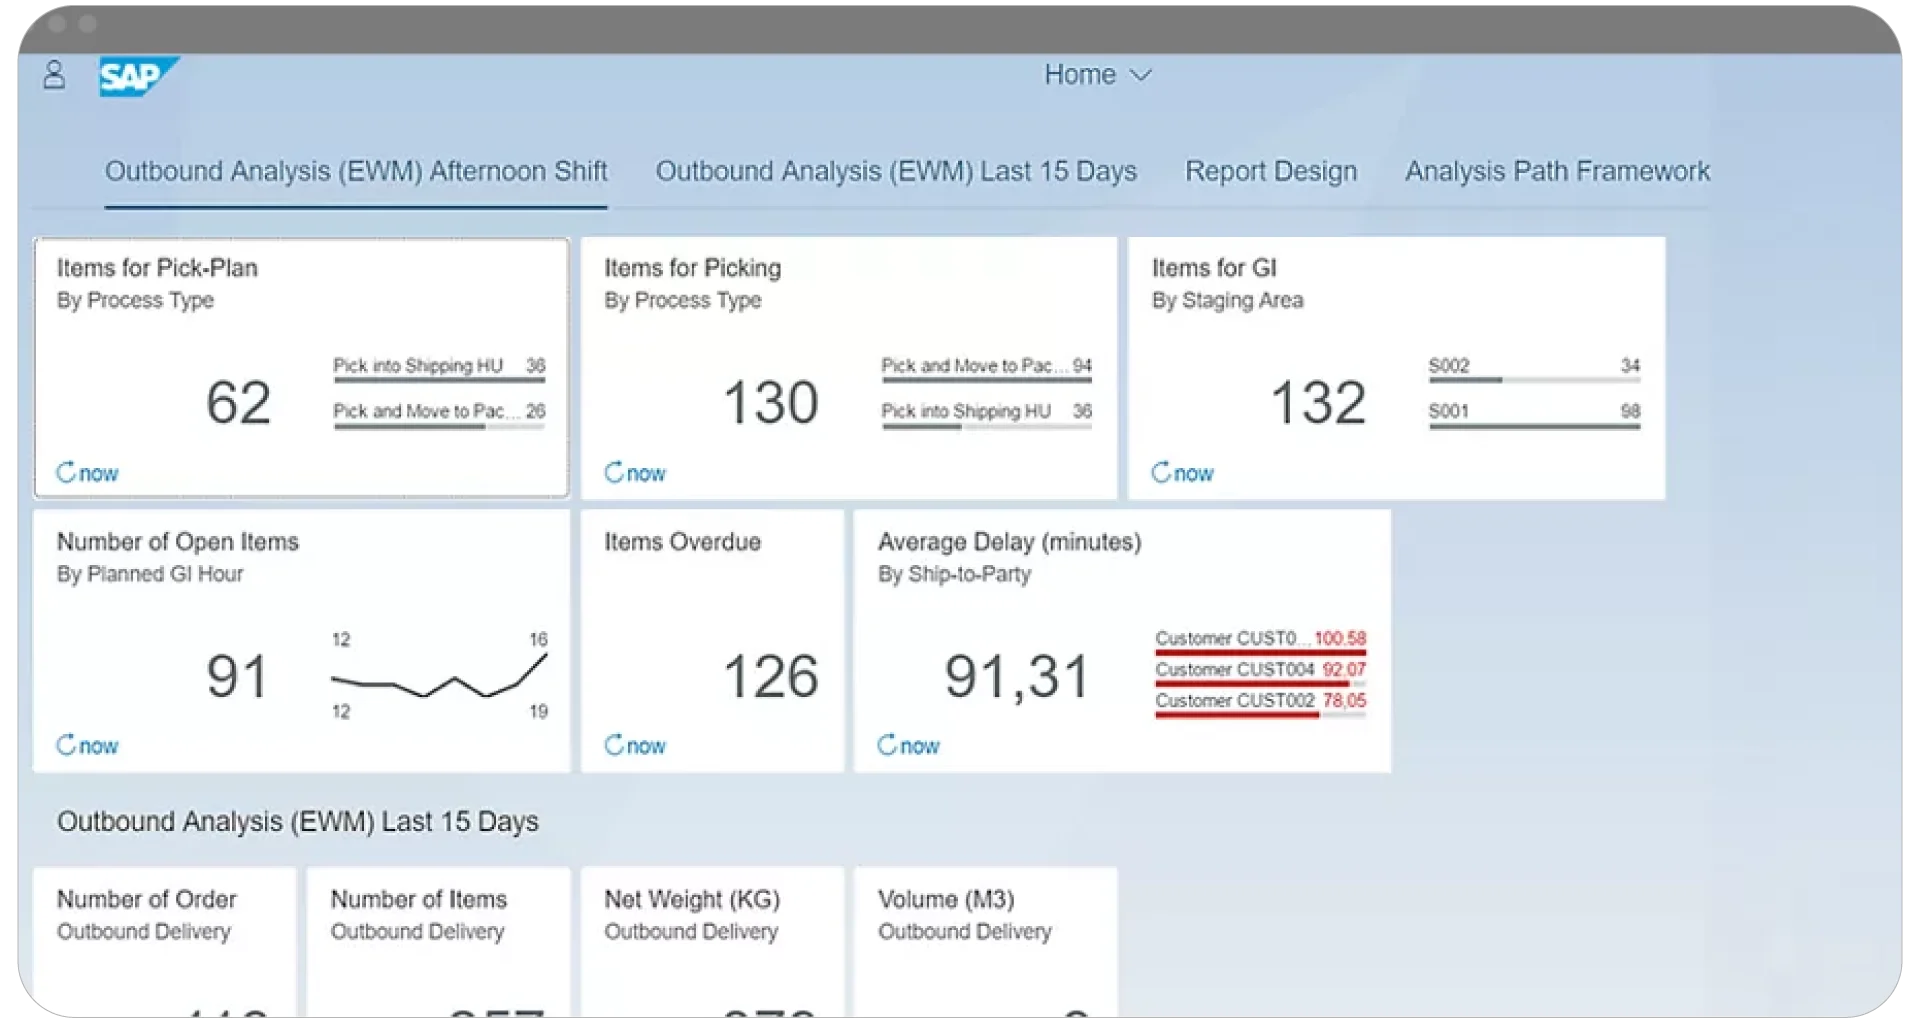Click By Process Type under Items for Picking
Screen dimensions: 1920x1021
tap(683, 300)
